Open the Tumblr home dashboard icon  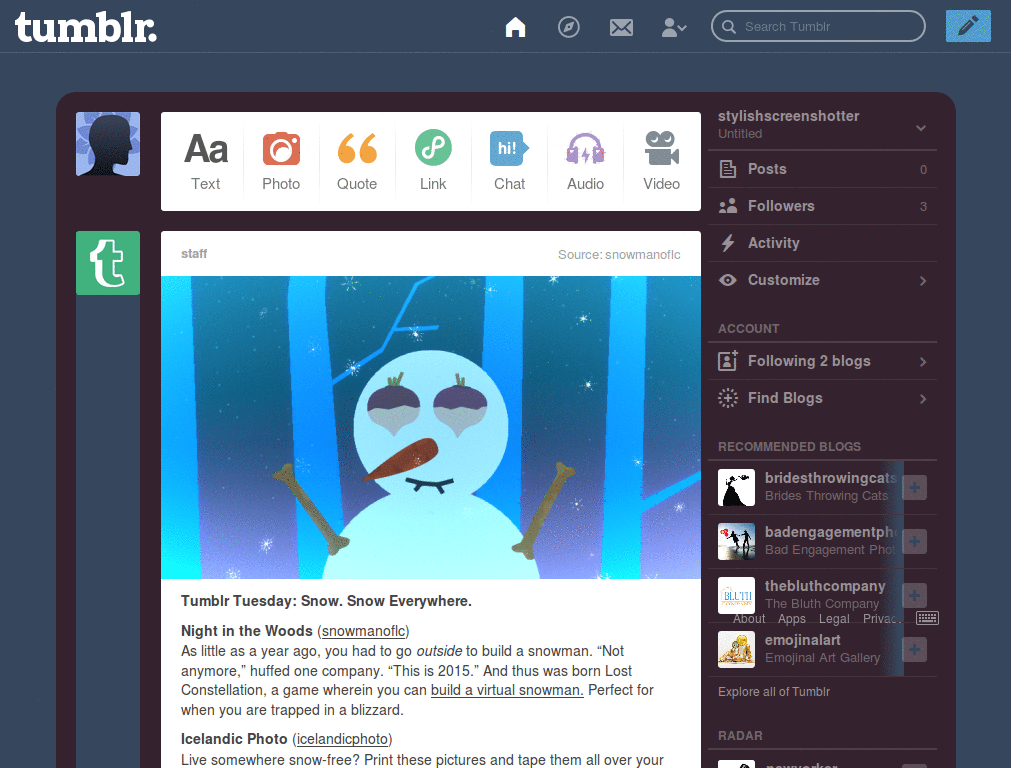tap(515, 27)
